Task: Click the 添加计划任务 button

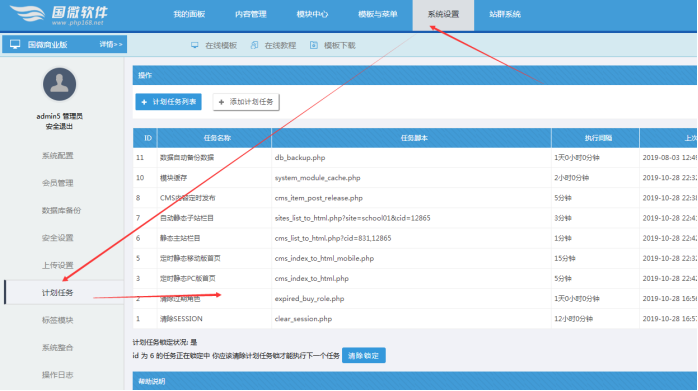Action: 246,102
